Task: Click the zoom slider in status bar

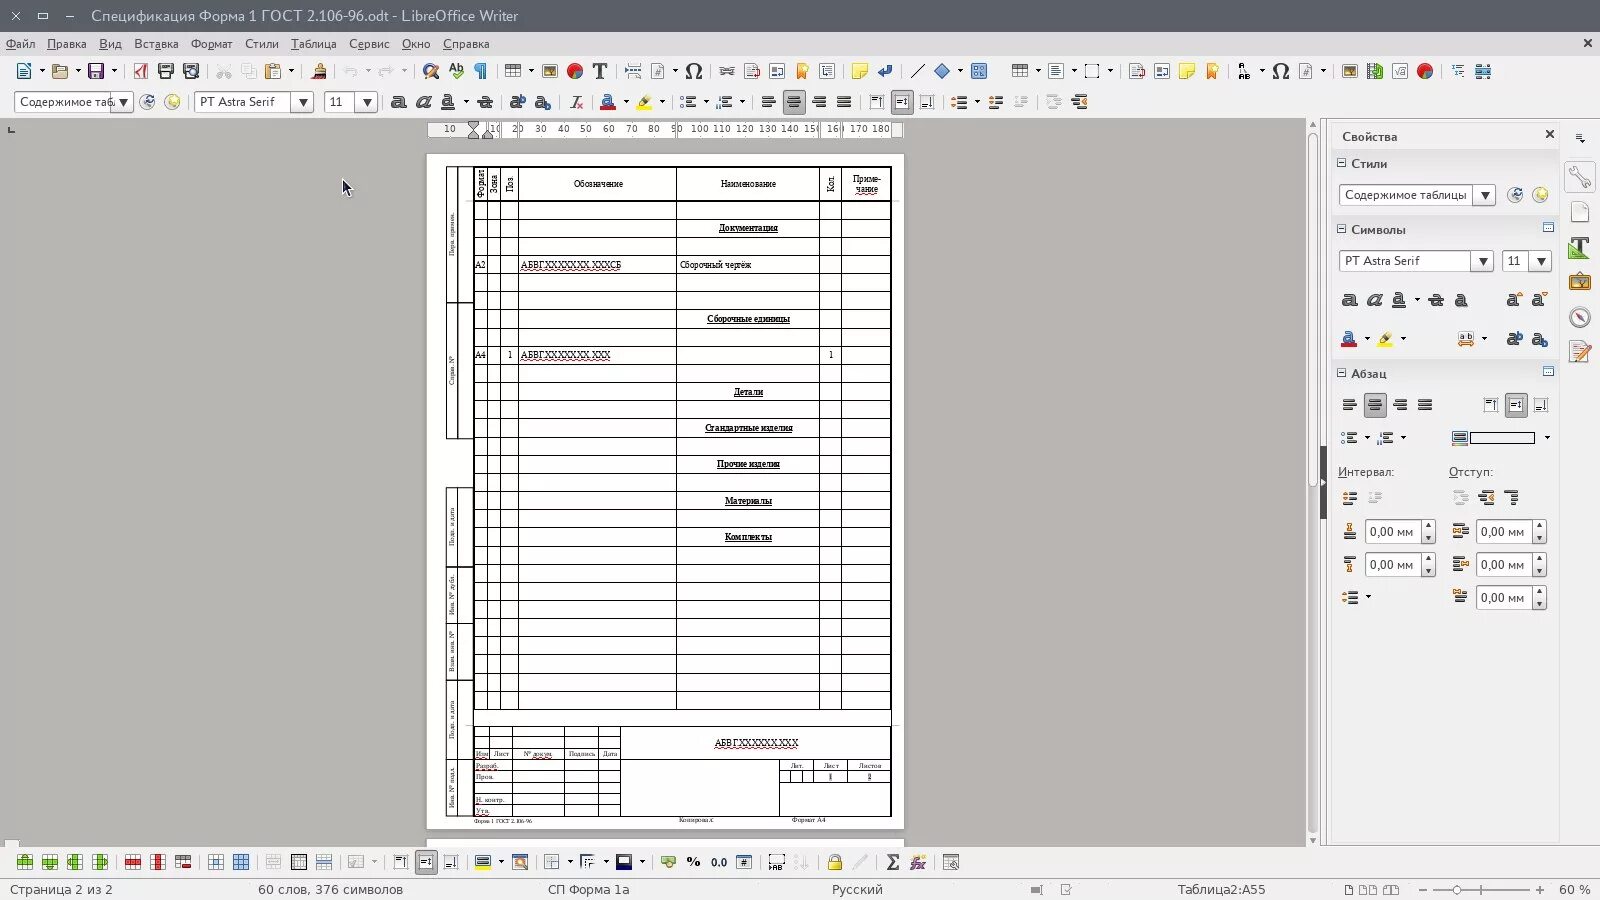Action: [1481, 889]
